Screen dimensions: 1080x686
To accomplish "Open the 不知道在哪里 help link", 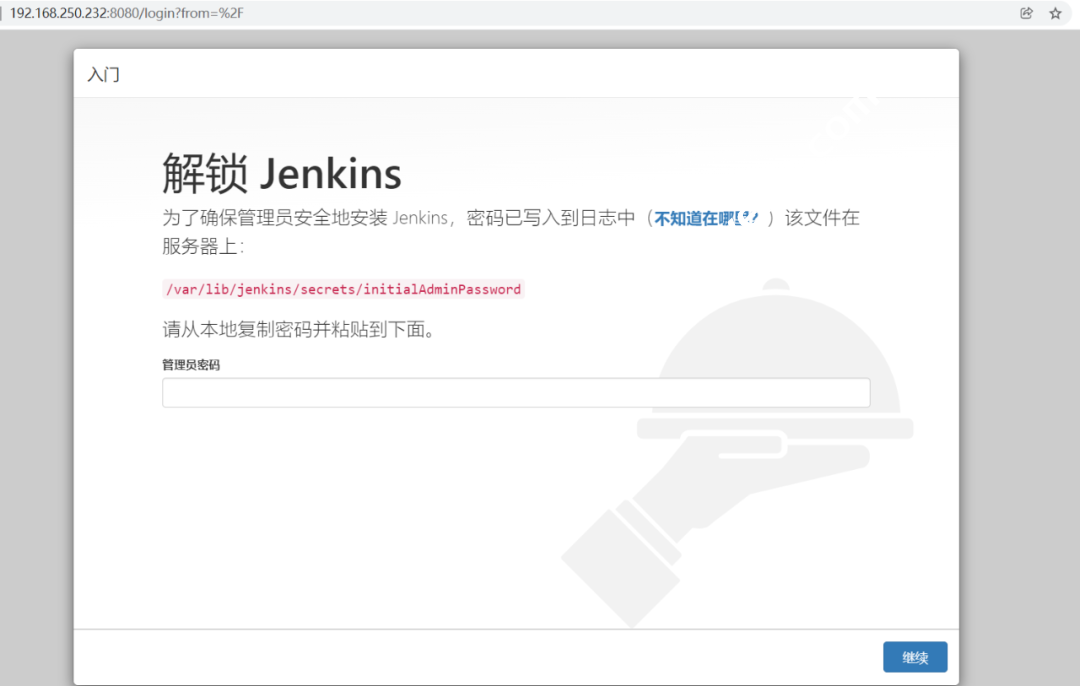I will pyautogui.click(x=707, y=218).
